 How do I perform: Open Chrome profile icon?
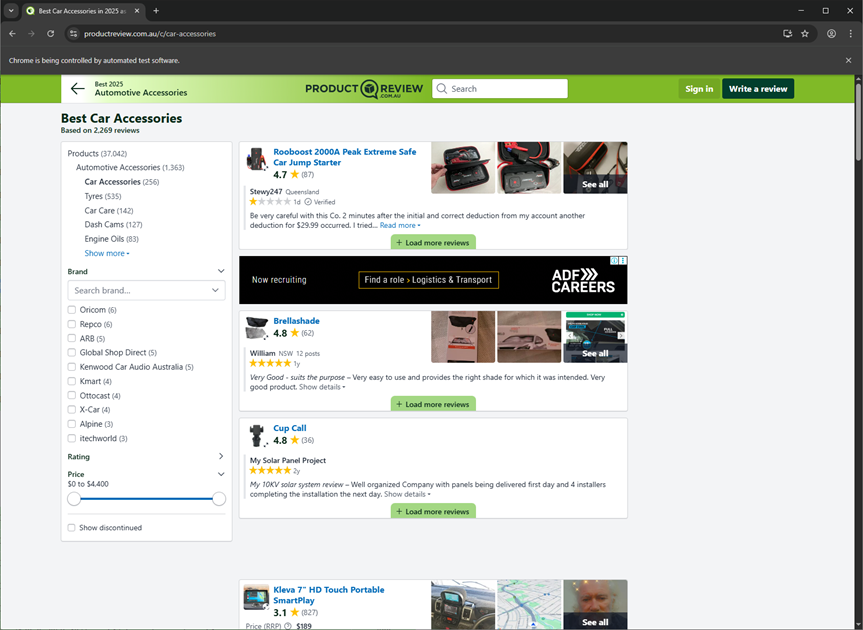[831, 33]
